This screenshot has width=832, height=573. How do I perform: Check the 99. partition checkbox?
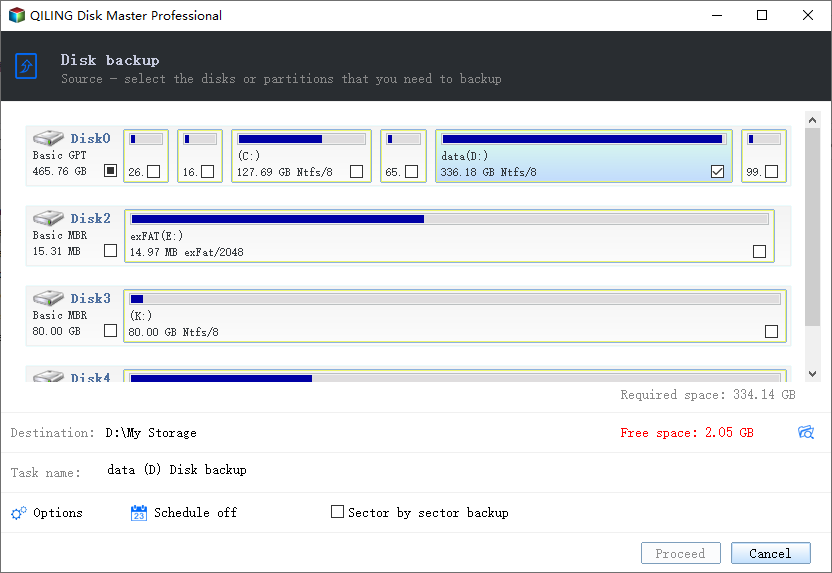[x=772, y=172]
